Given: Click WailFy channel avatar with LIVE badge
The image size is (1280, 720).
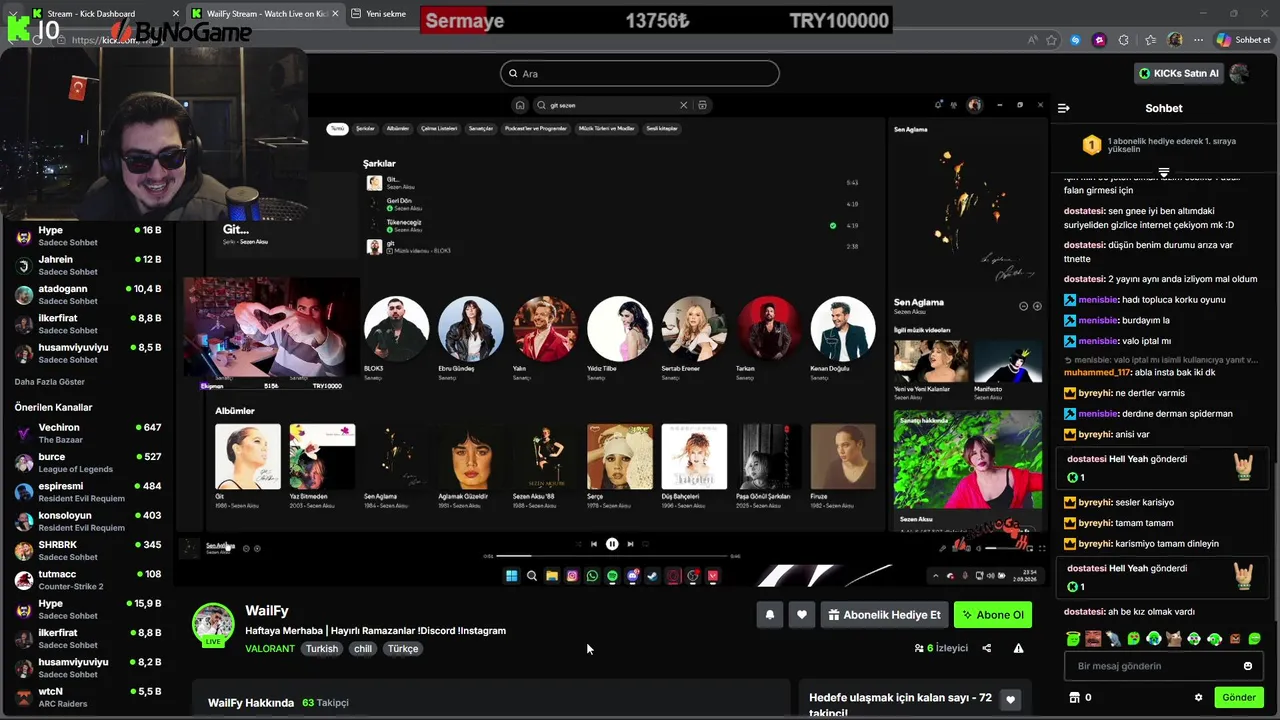Looking at the screenshot, I should point(213,625).
